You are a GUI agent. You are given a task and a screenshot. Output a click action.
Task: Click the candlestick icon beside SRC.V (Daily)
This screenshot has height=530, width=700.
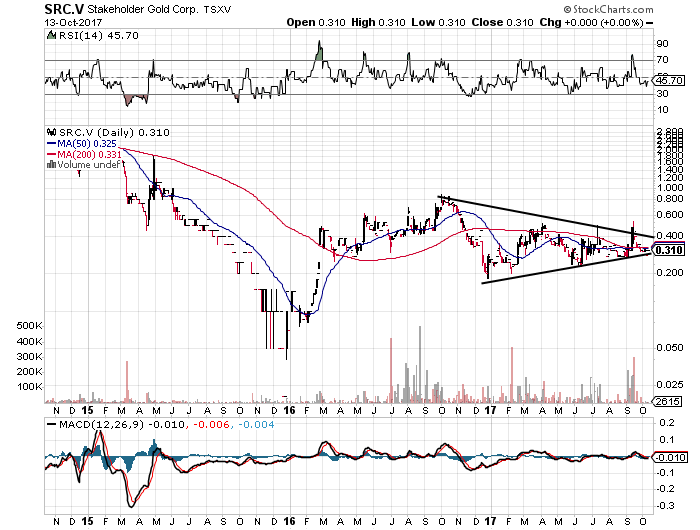[52, 132]
